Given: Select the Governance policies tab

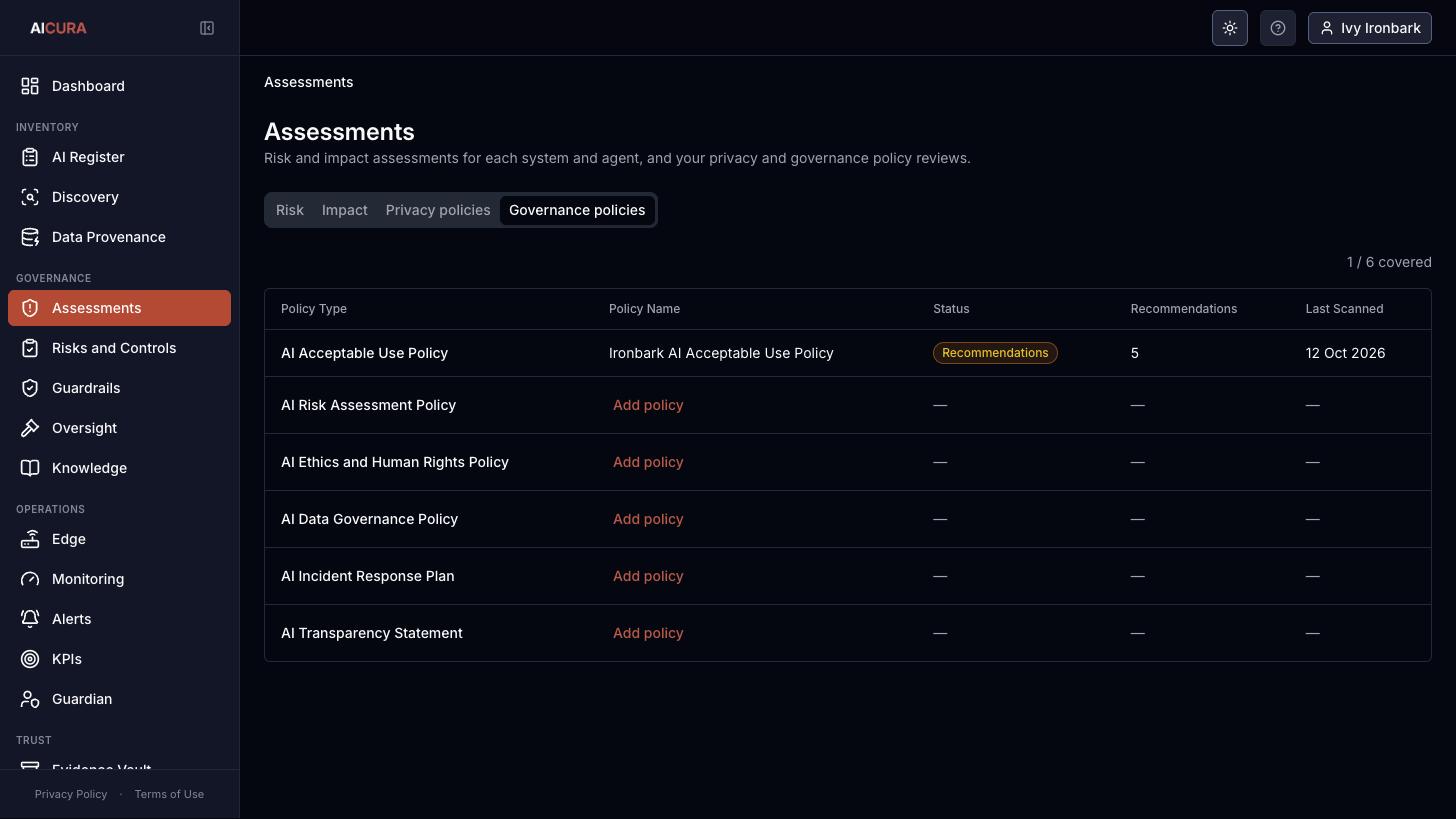Looking at the screenshot, I should coord(577,210).
